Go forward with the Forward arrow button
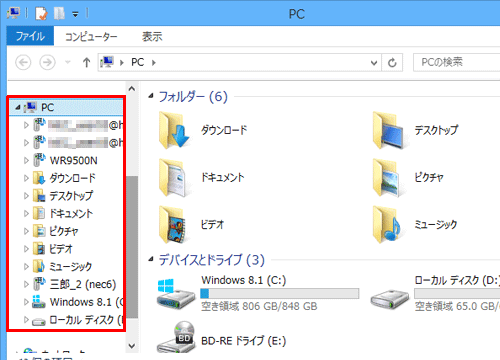 click(x=47, y=62)
